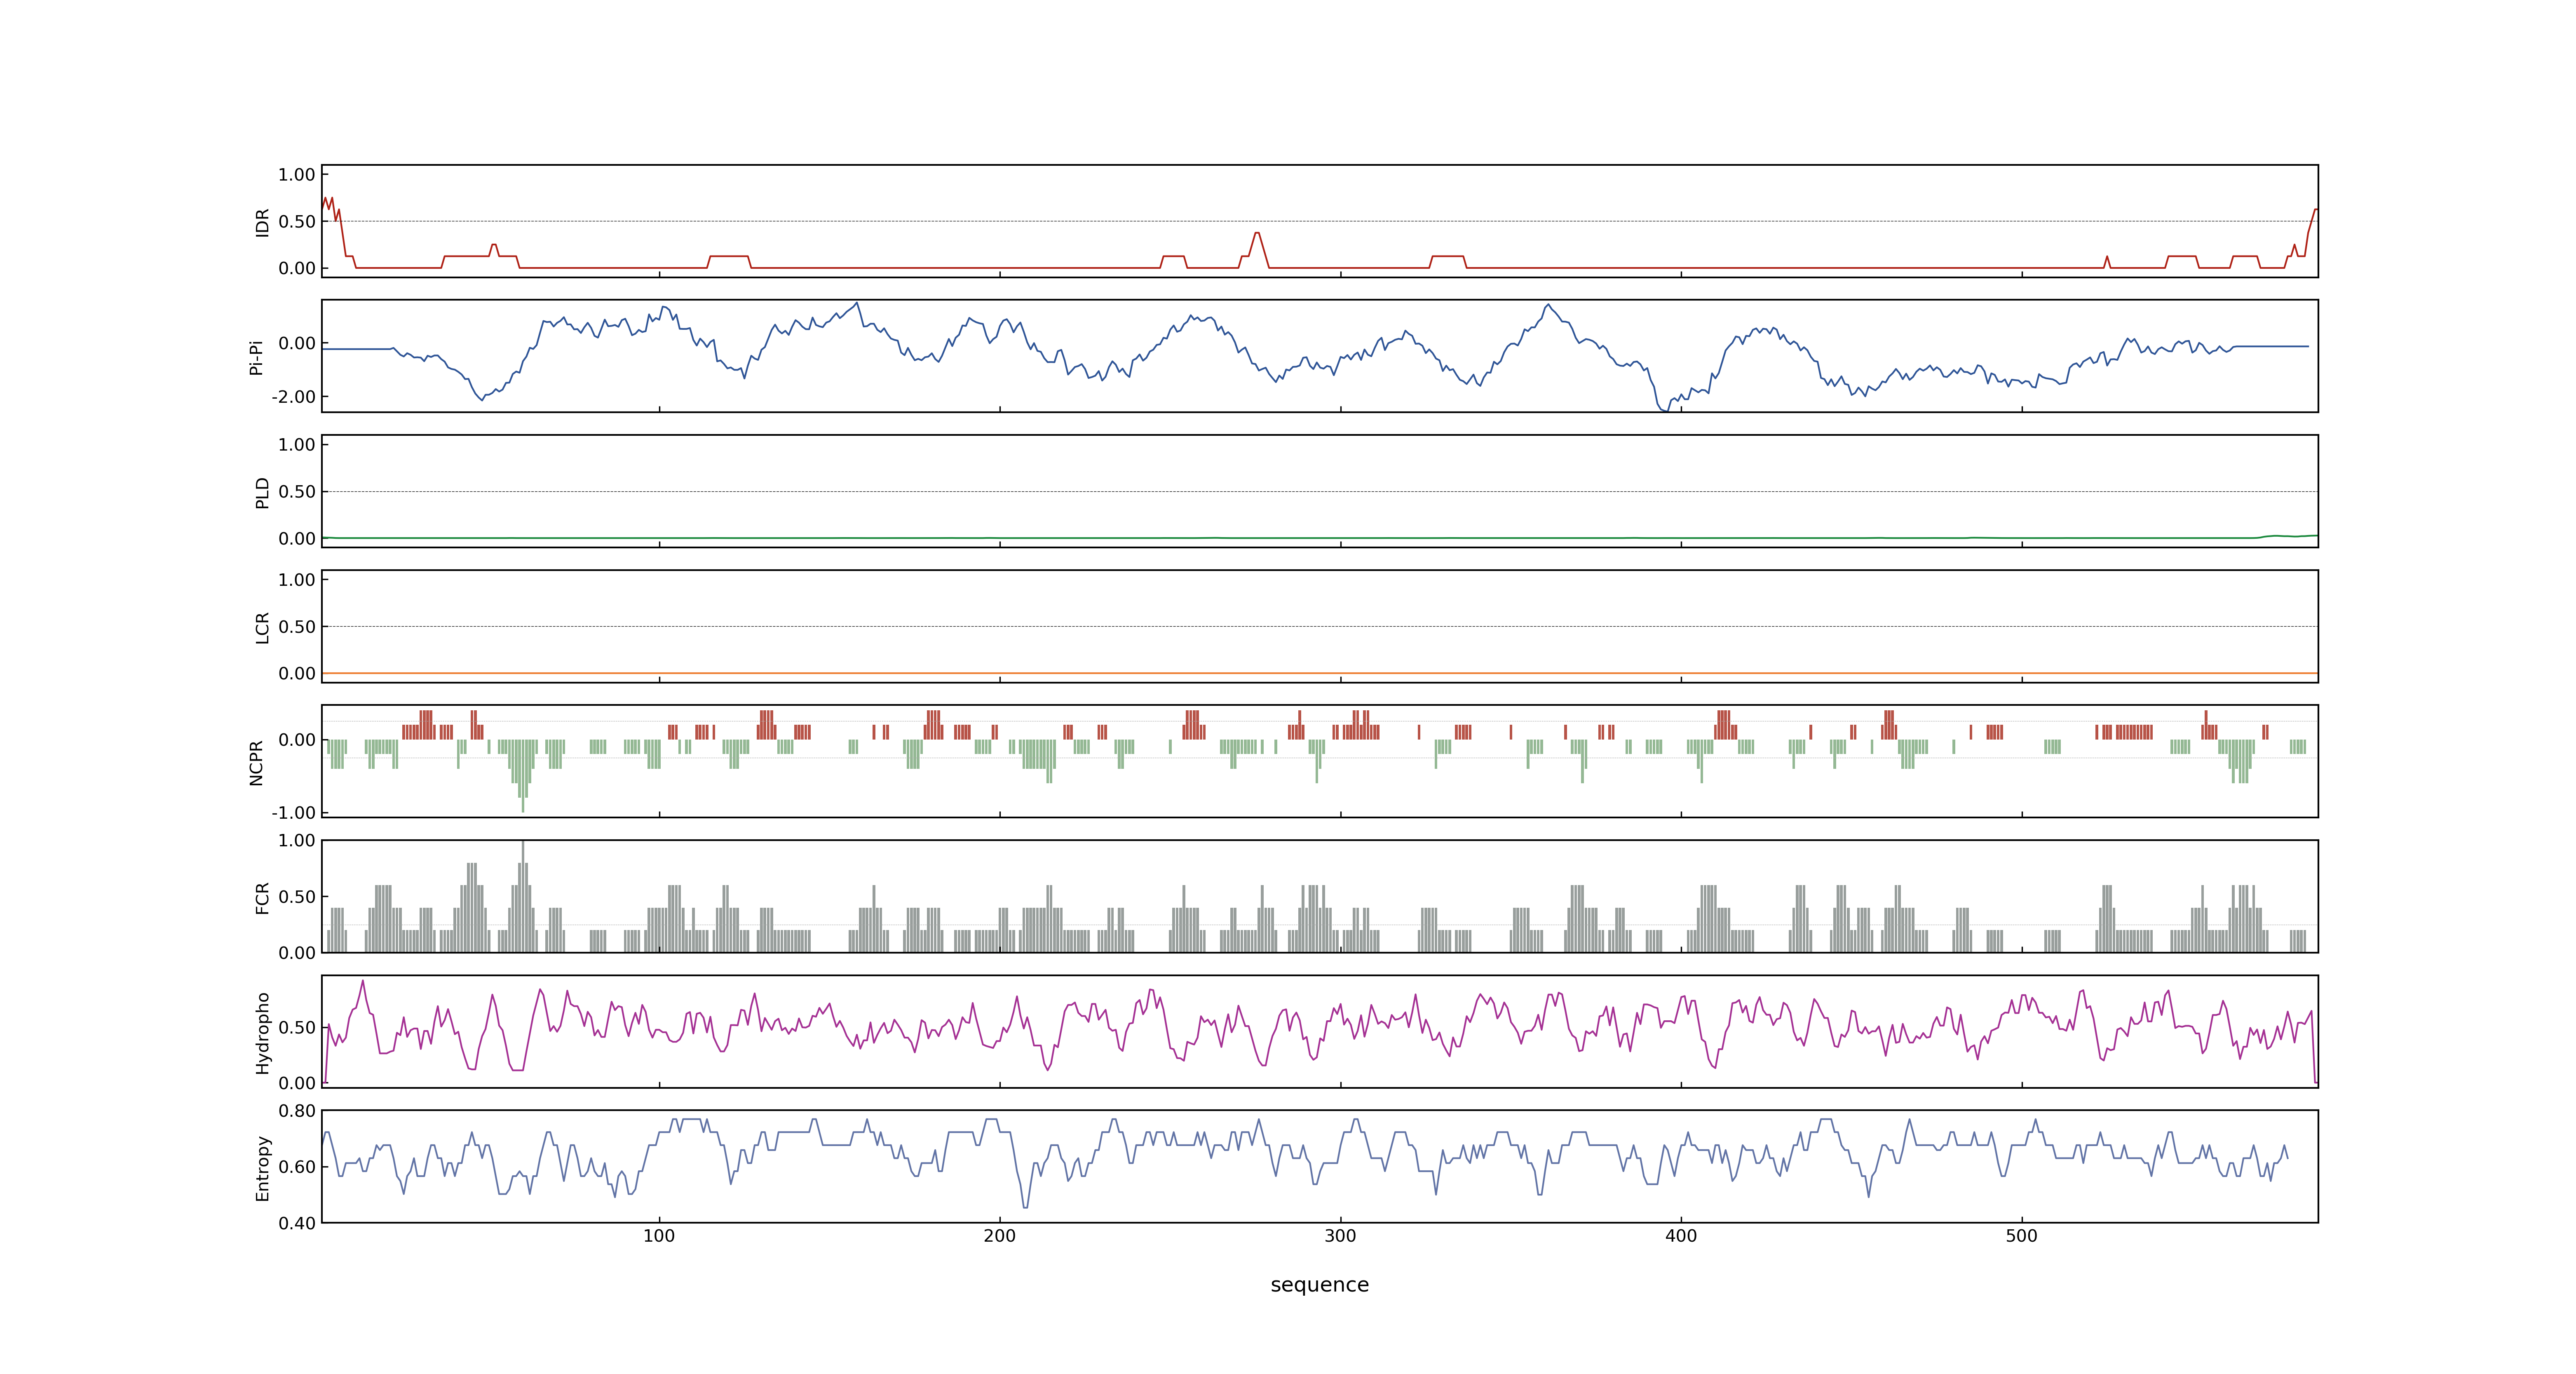Click the 1.00 tick on IDR axis

(x=297, y=175)
